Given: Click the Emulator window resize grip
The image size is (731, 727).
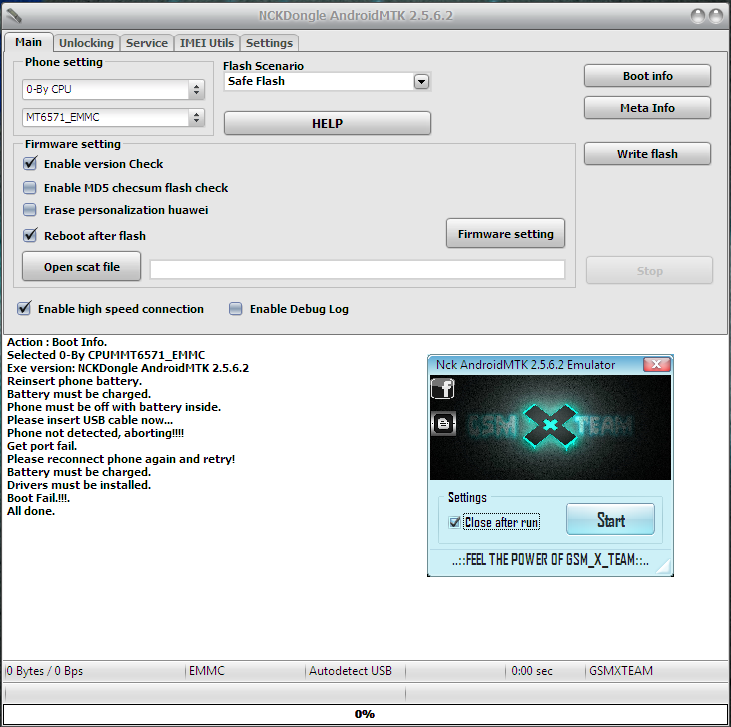Looking at the screenshot, I should (x=664, y=566).
